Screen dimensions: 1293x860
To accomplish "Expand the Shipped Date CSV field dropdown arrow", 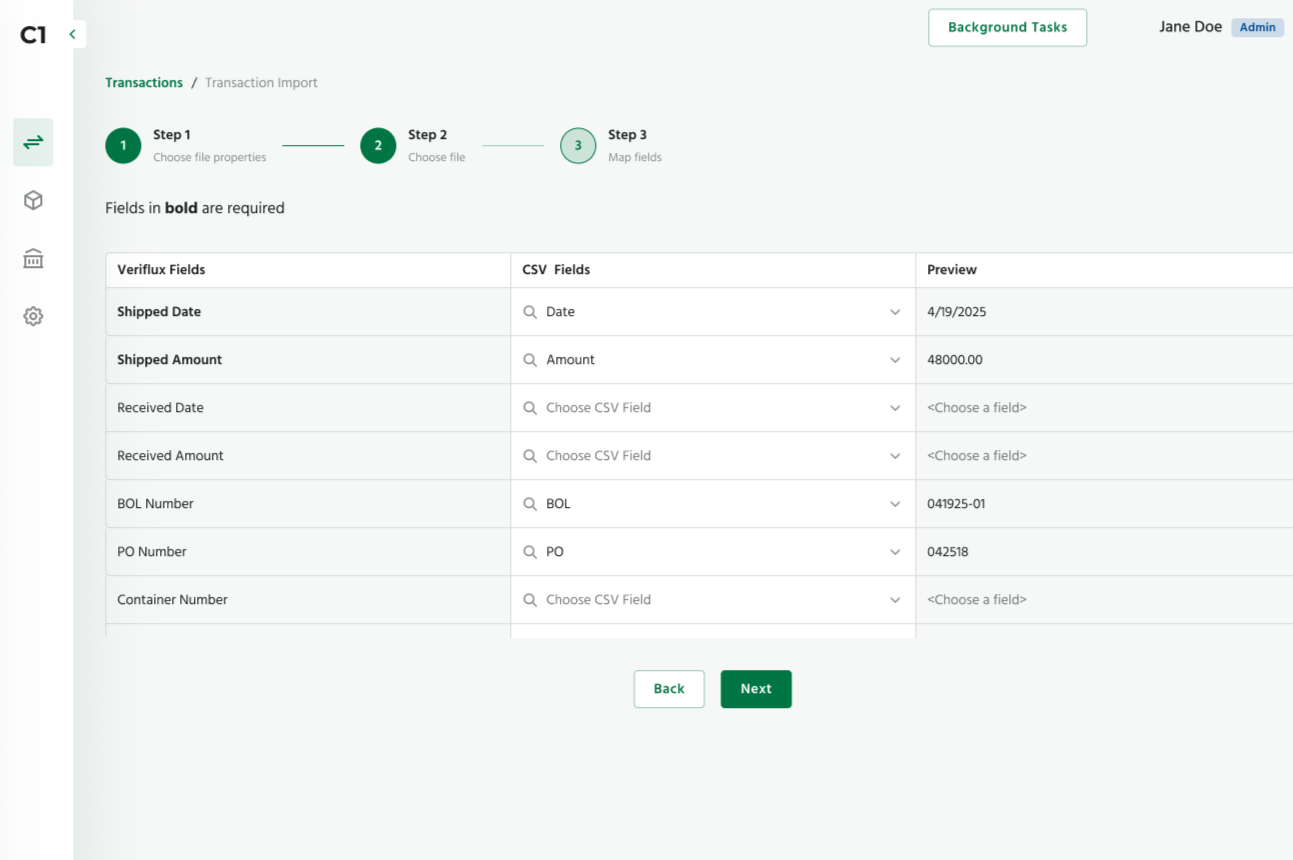I will tap(895, 312).
